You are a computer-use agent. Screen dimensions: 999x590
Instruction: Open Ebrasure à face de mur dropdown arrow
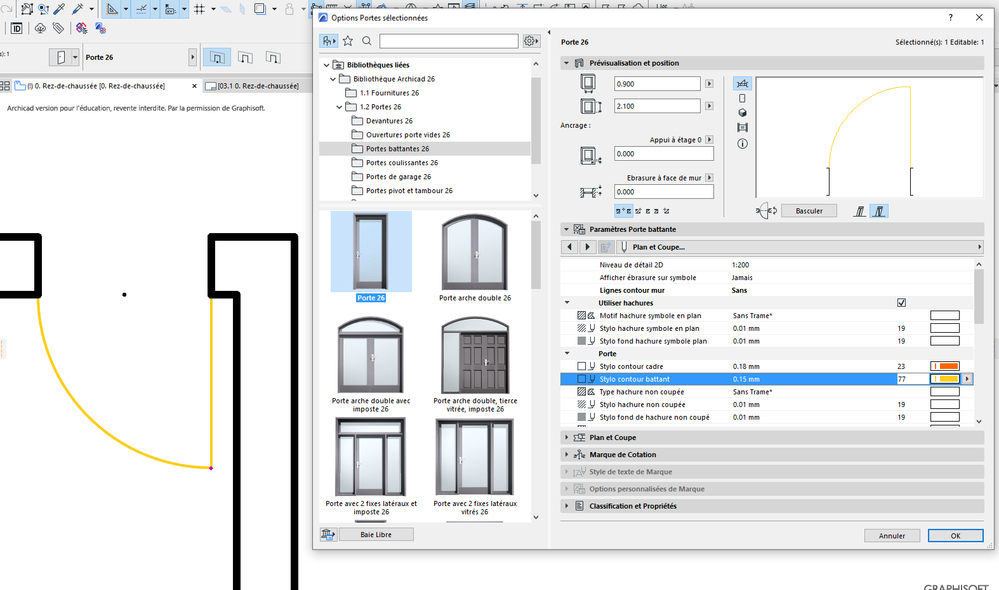click(709, 178)
